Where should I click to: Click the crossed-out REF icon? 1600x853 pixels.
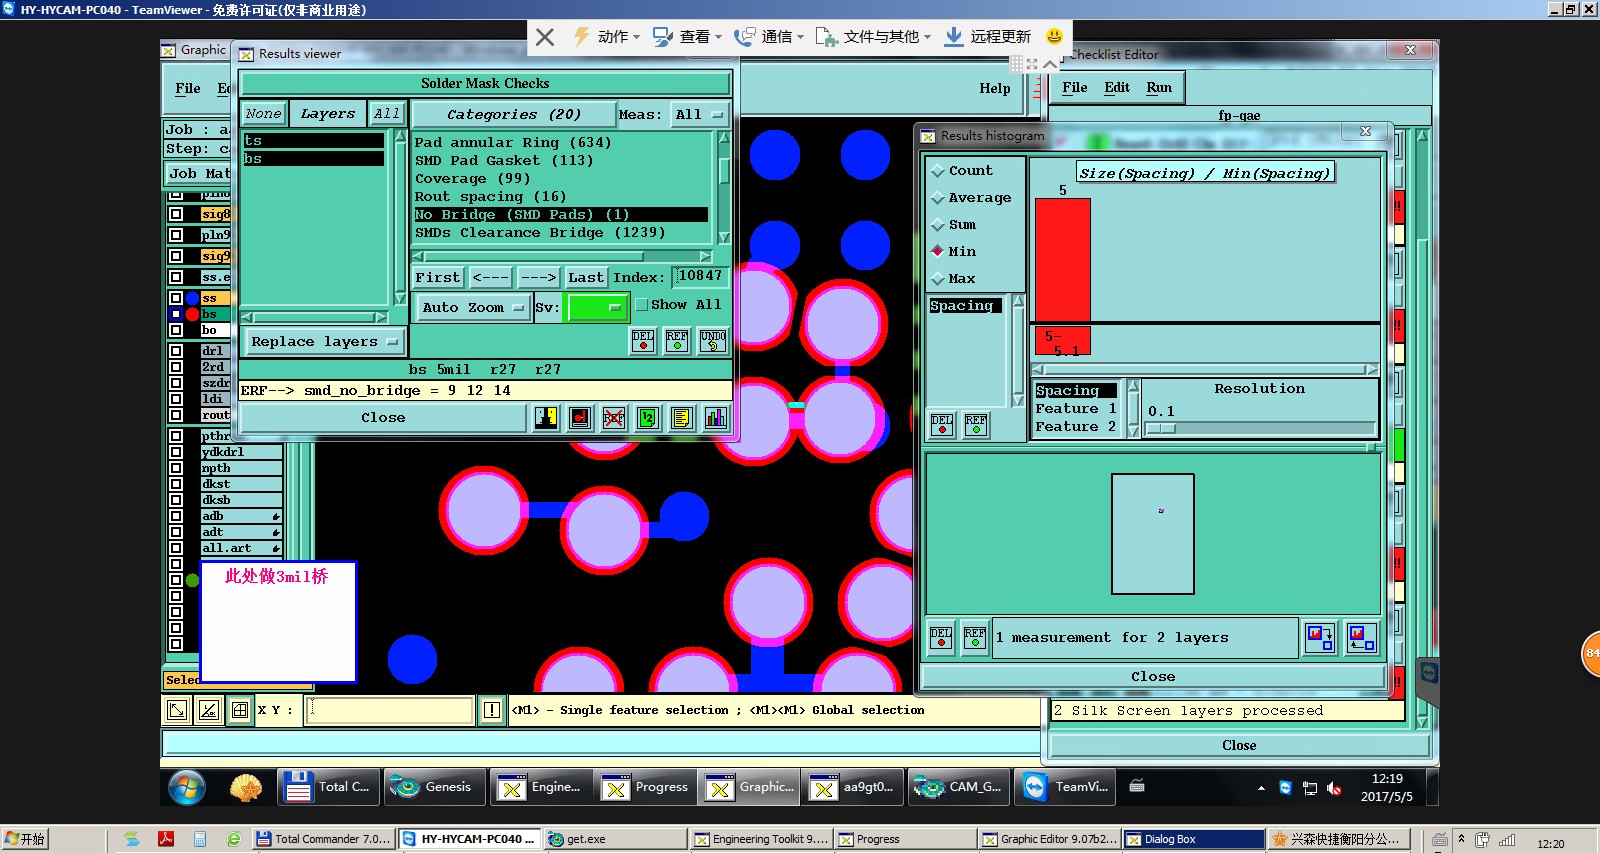(614, 418)
